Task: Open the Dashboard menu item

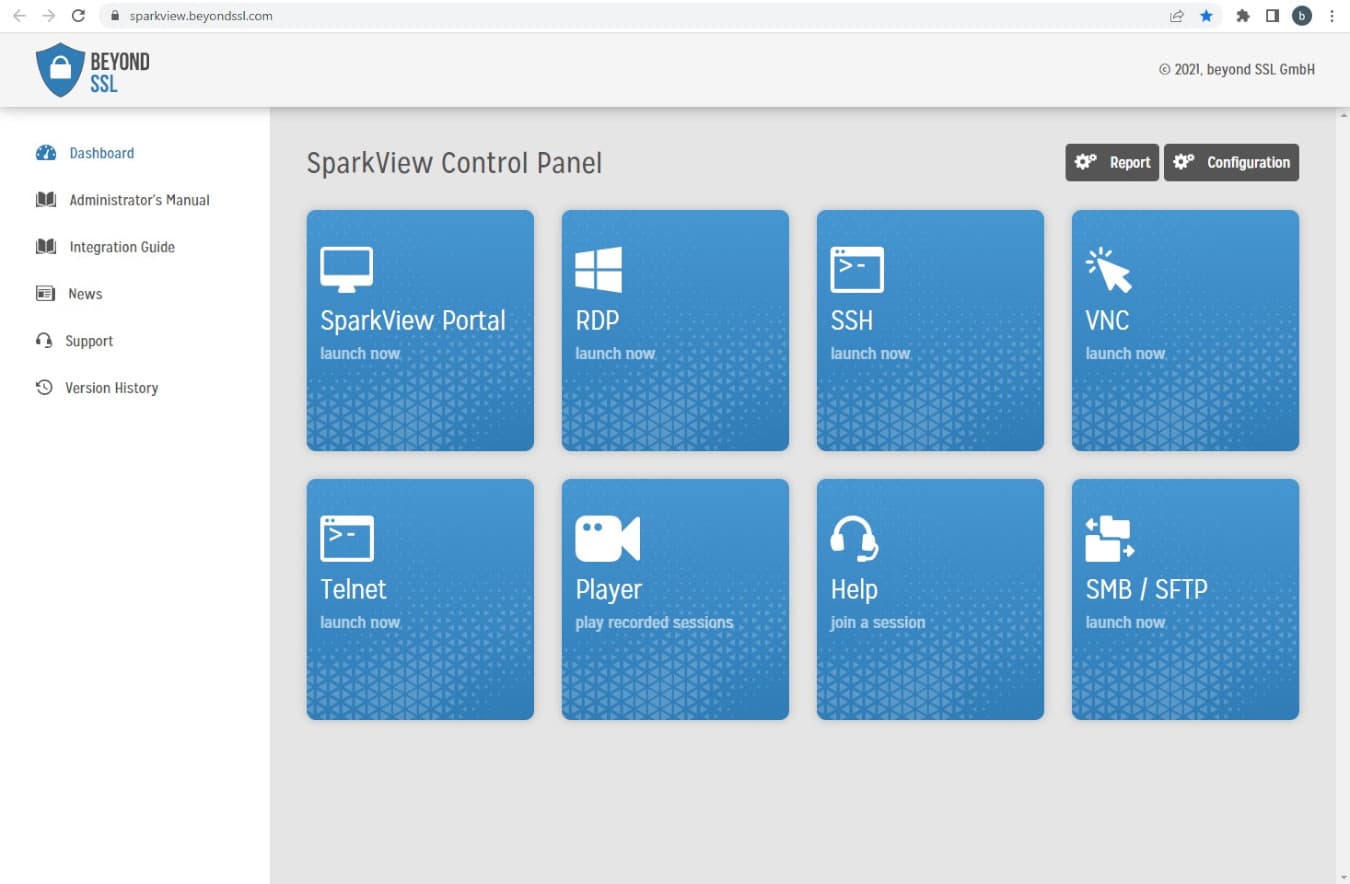Action: [x=101, y=153]
